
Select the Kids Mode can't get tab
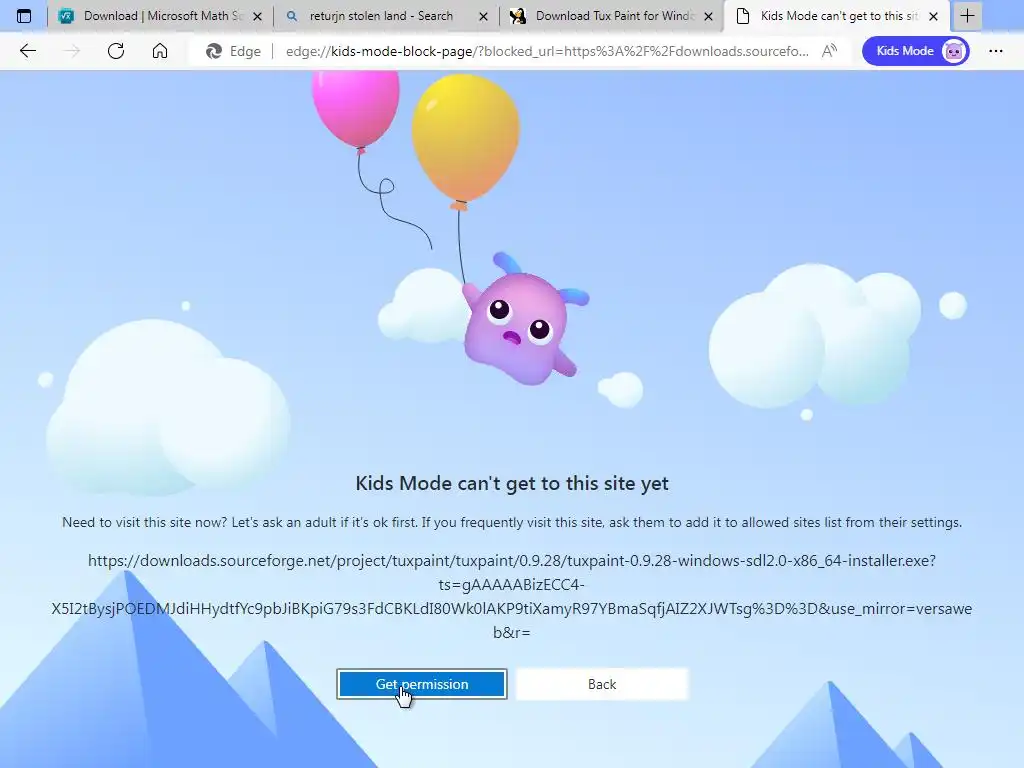[x=837, y=16]
